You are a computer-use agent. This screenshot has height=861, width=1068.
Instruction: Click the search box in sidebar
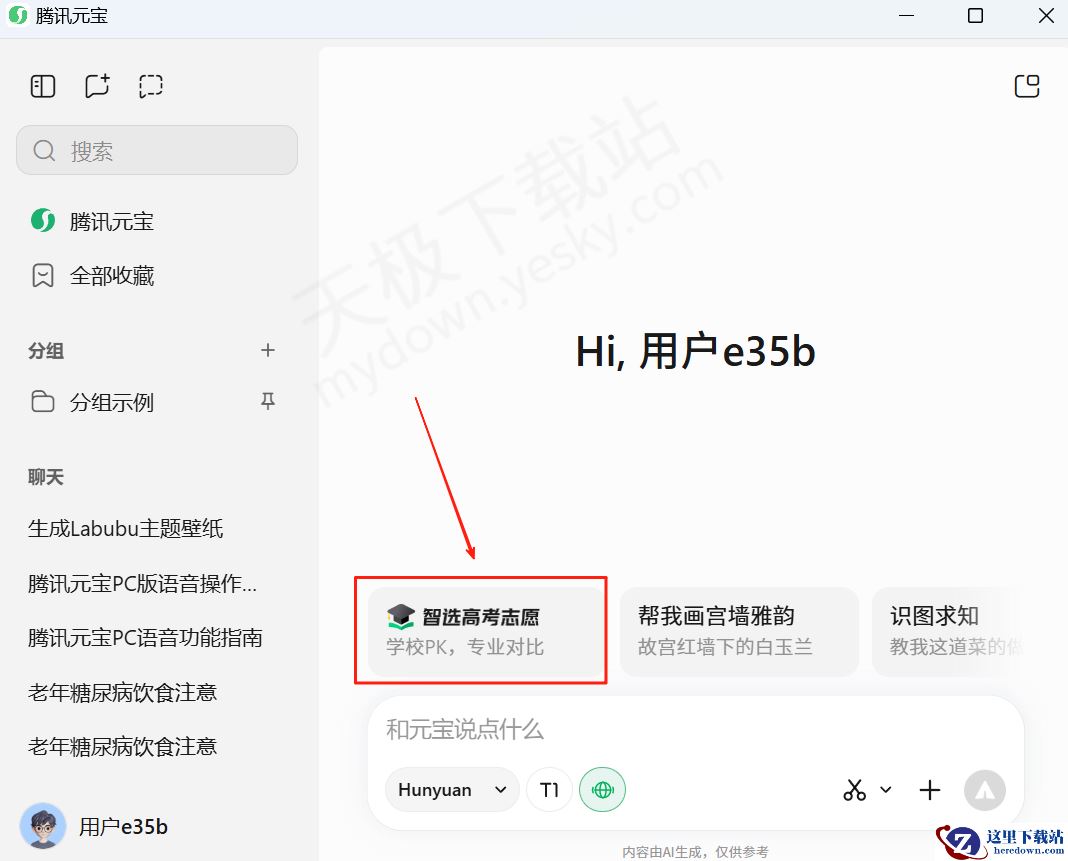click(x=157, y=150)
